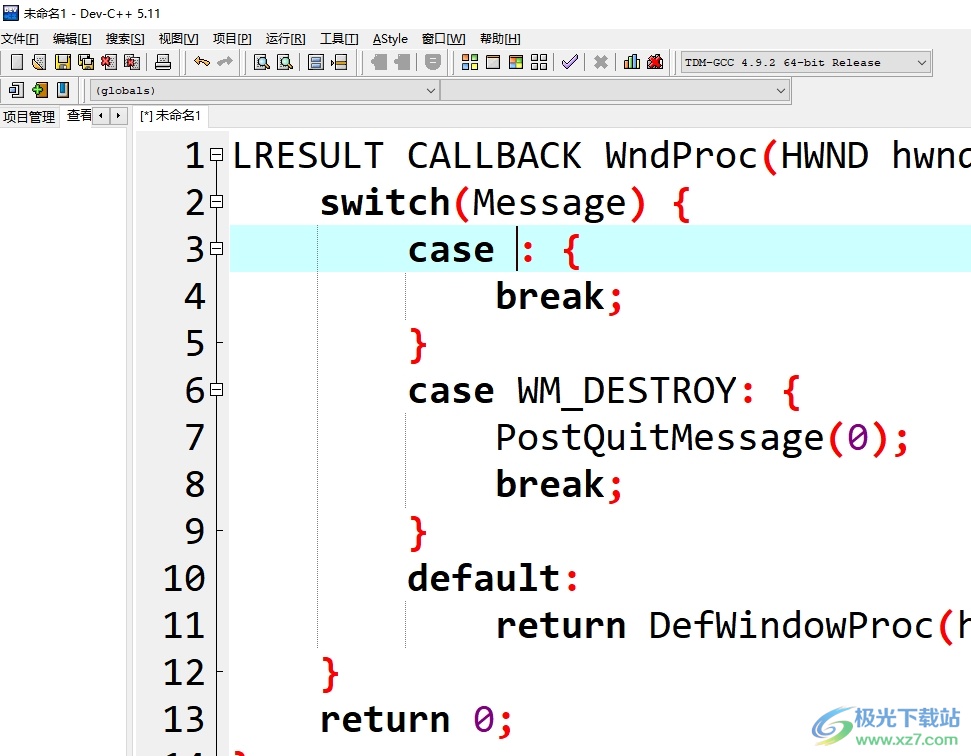Click the Find magnifier icon
The height and width of the screenshot is (756, 971).
coord(261,63)
